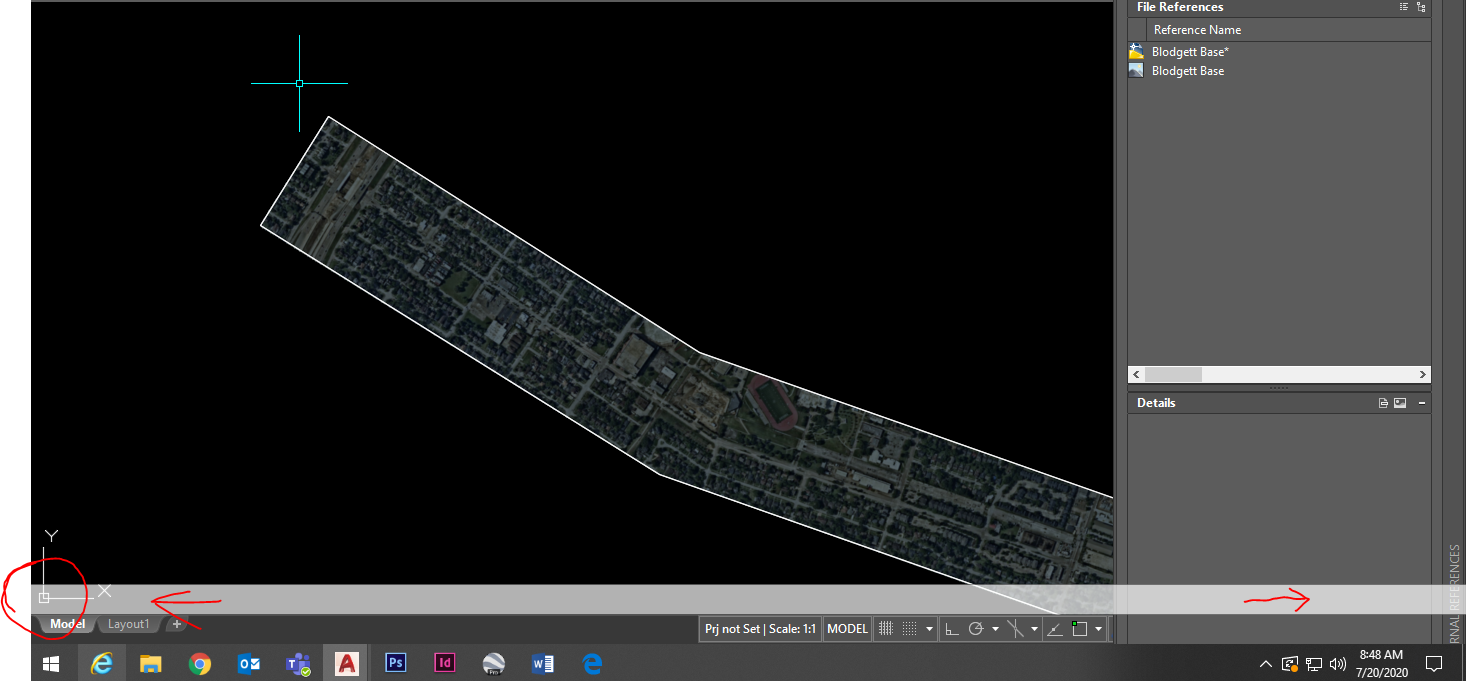Open object snap settings dropdown arrow
This screenshot has height=681, width=1466.
pos(1098,629)
